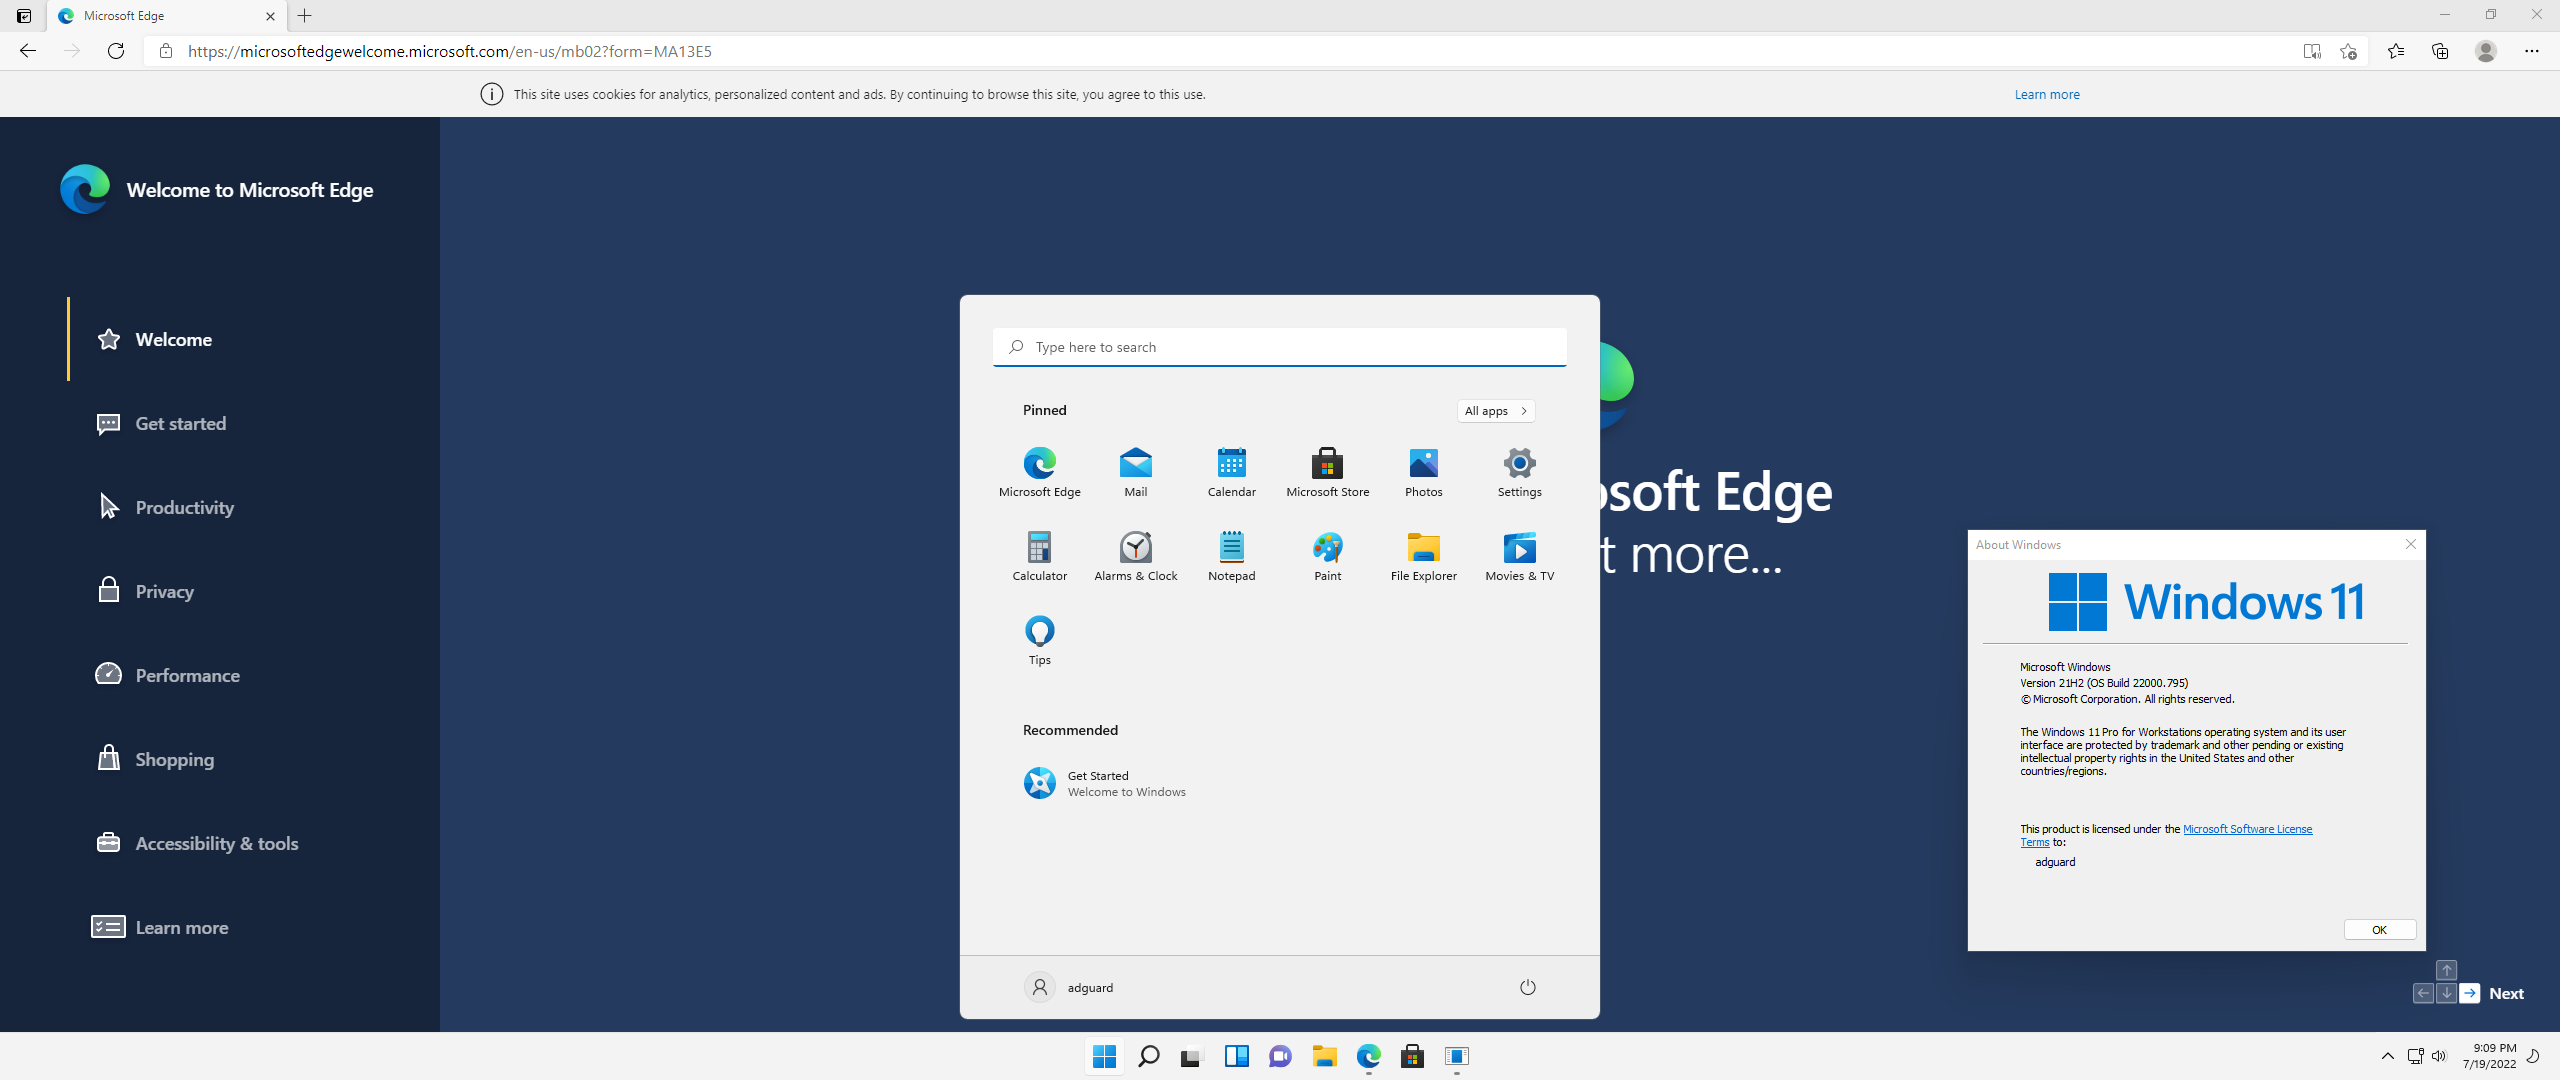Open Immersive Reader in address bar
The width and height of the screenshot is (2560, 1080).
click(2311, 51)
